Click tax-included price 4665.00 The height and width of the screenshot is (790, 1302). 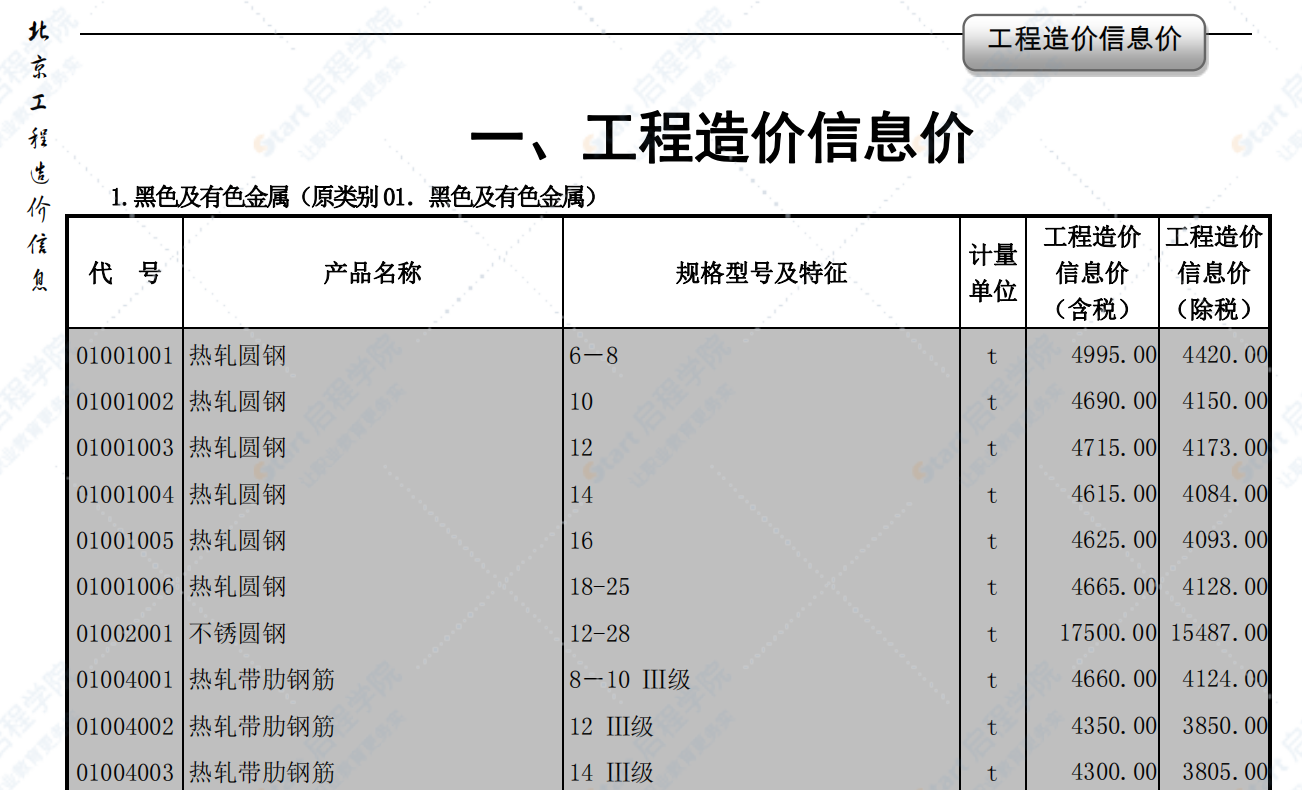[1114, 587]
